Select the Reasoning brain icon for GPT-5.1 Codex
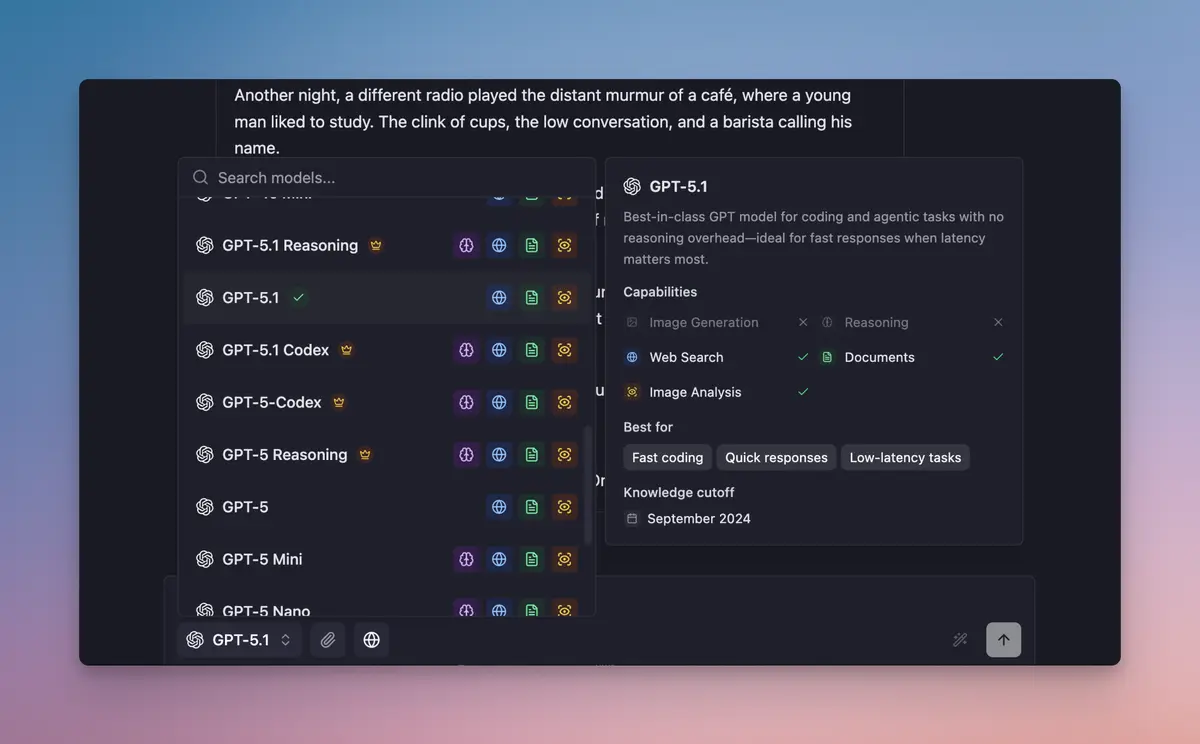Screen dimensions: 1200x744 466,350
